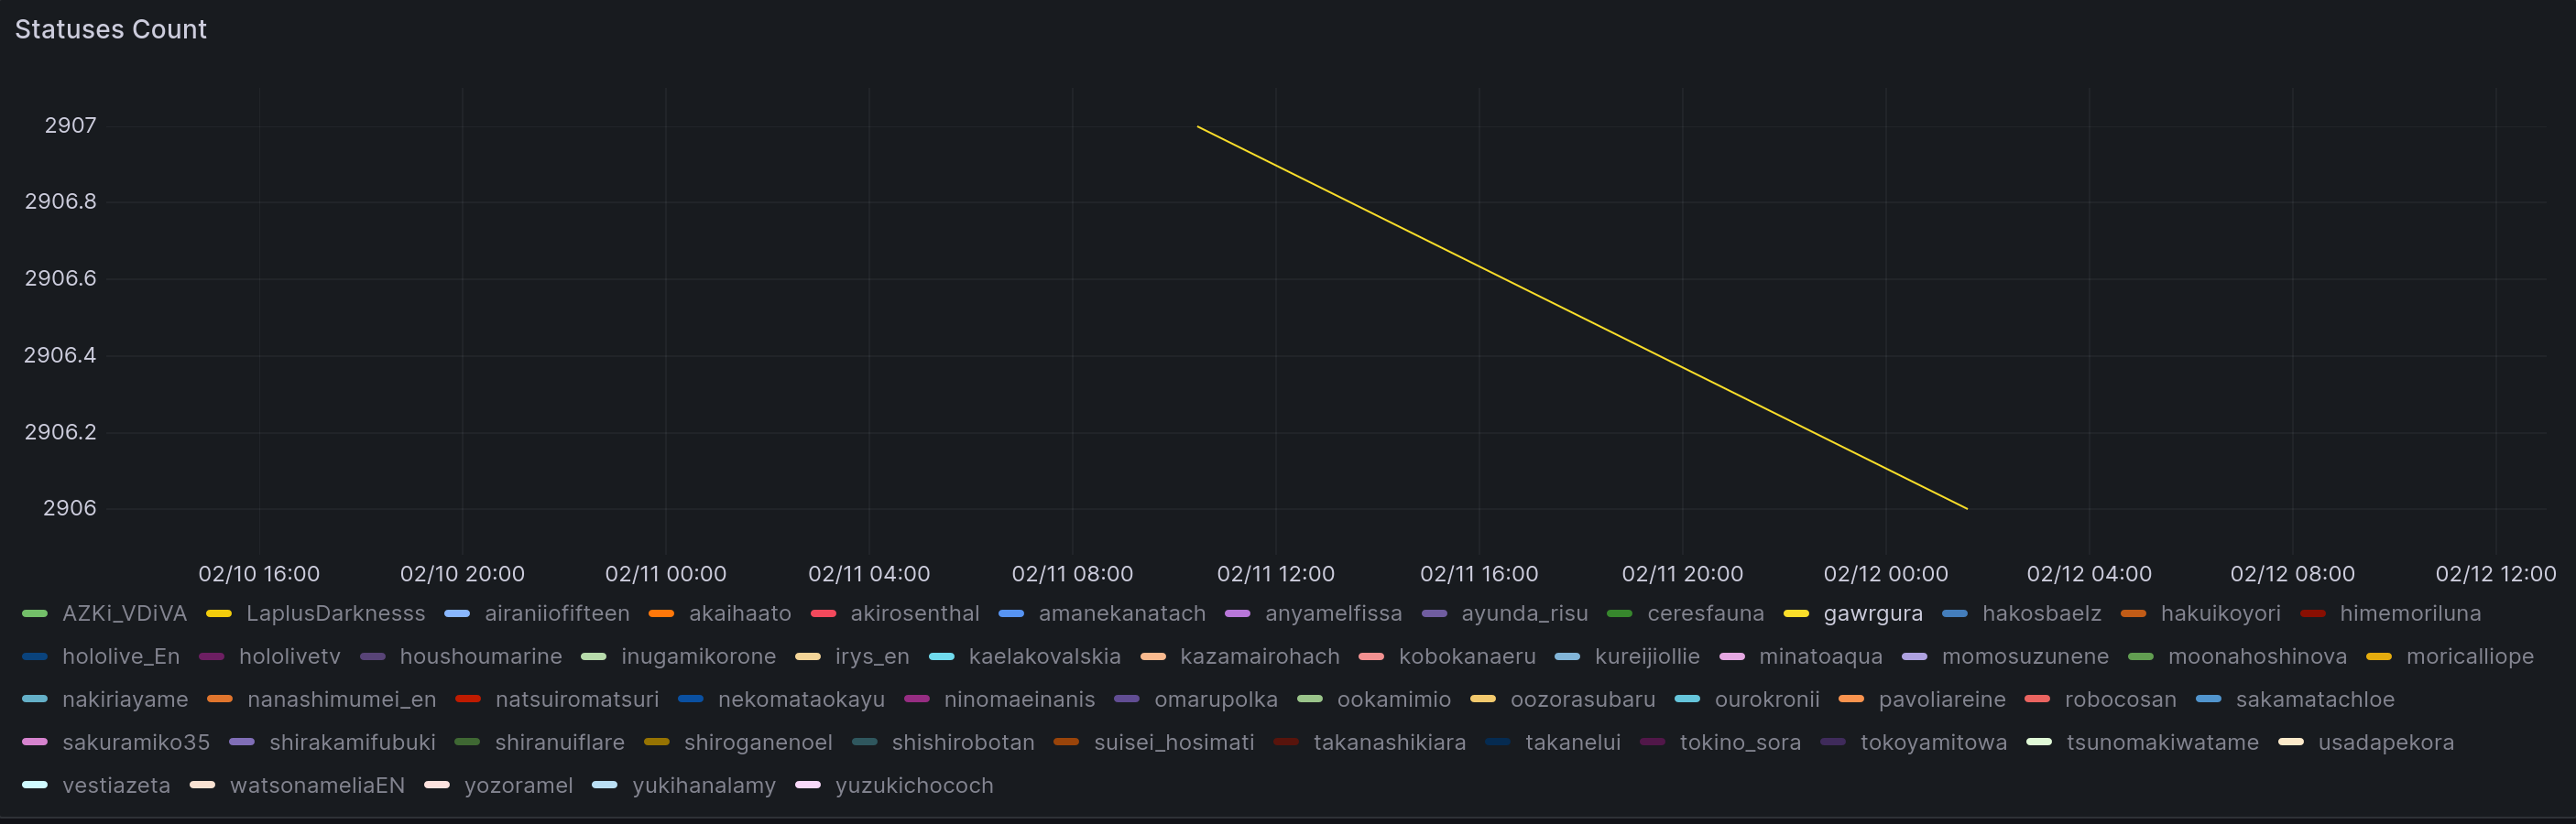Click the LaplusDarknesss legend color marker

[x=219, y=614]
